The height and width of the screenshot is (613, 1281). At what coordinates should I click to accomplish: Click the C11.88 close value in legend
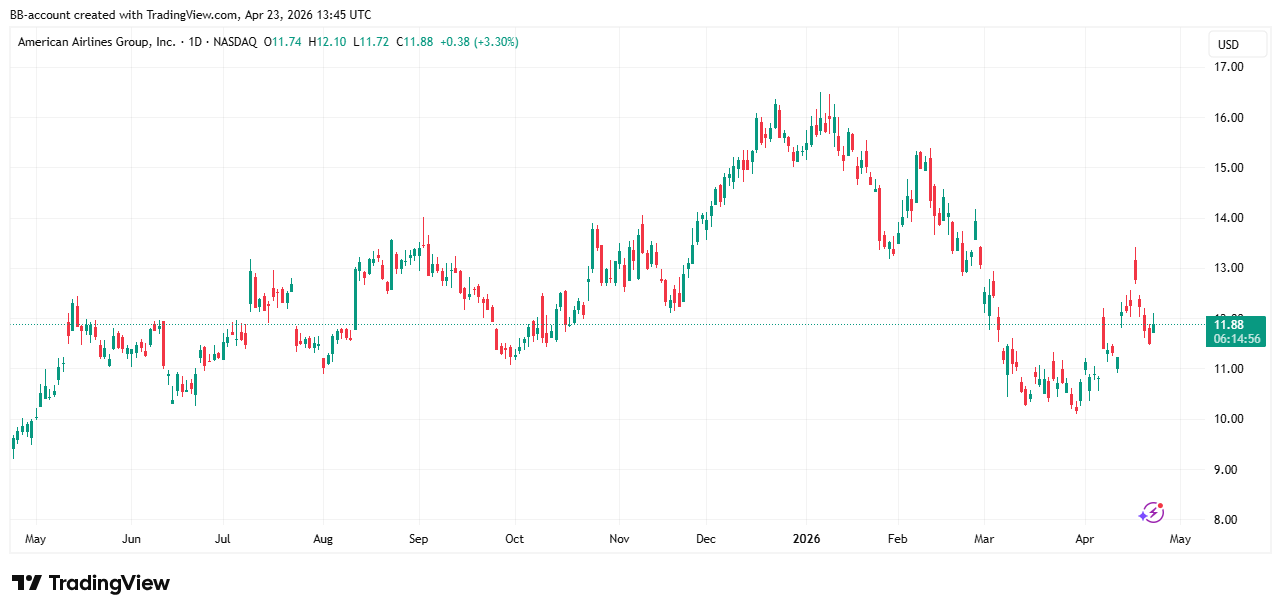click(414, 42)
